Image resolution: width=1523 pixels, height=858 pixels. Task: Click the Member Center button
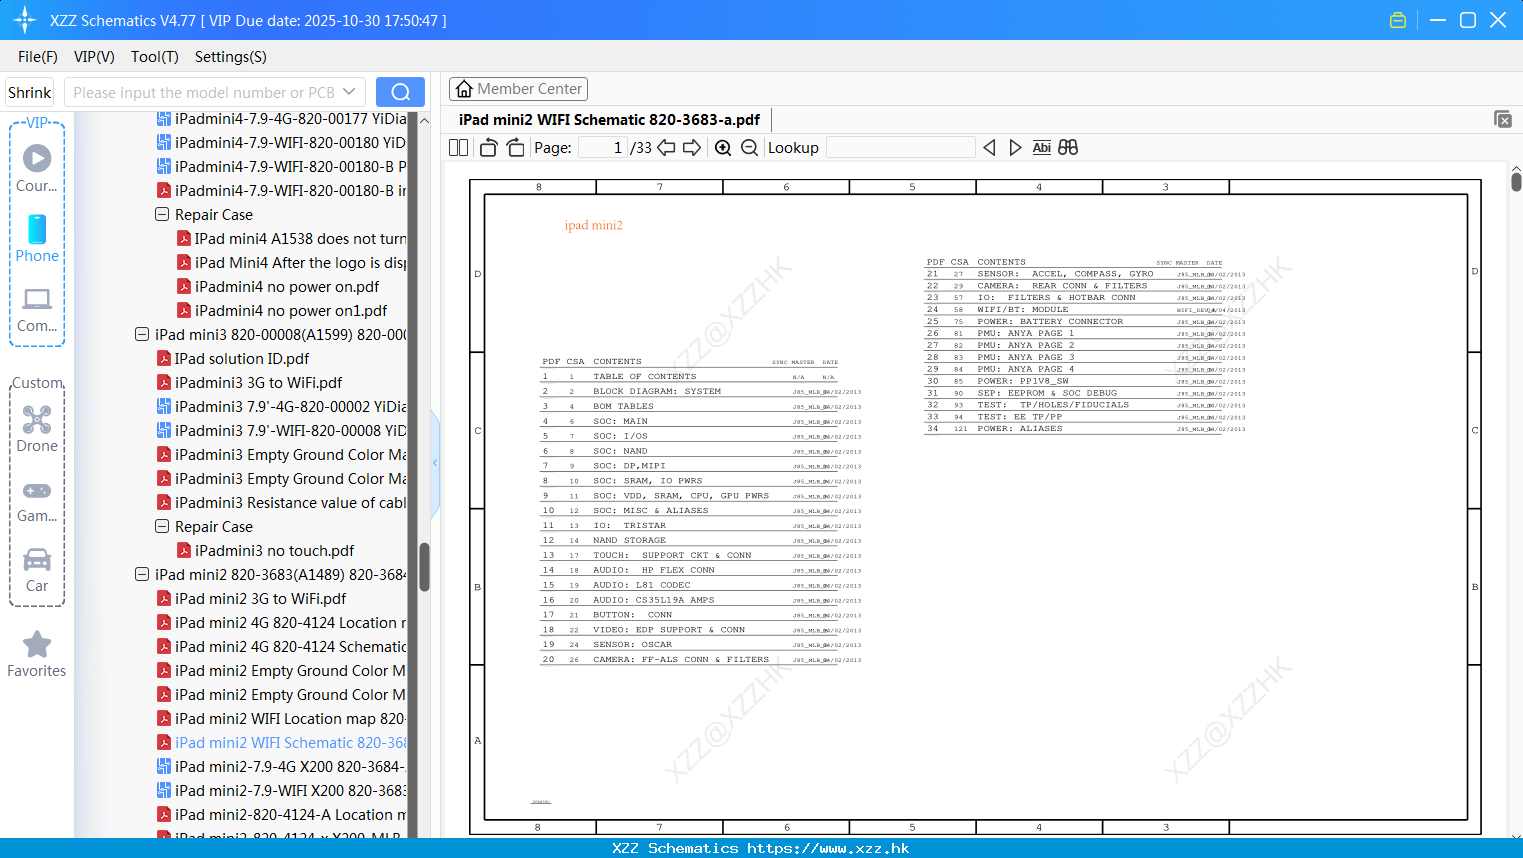click(518, 89)
